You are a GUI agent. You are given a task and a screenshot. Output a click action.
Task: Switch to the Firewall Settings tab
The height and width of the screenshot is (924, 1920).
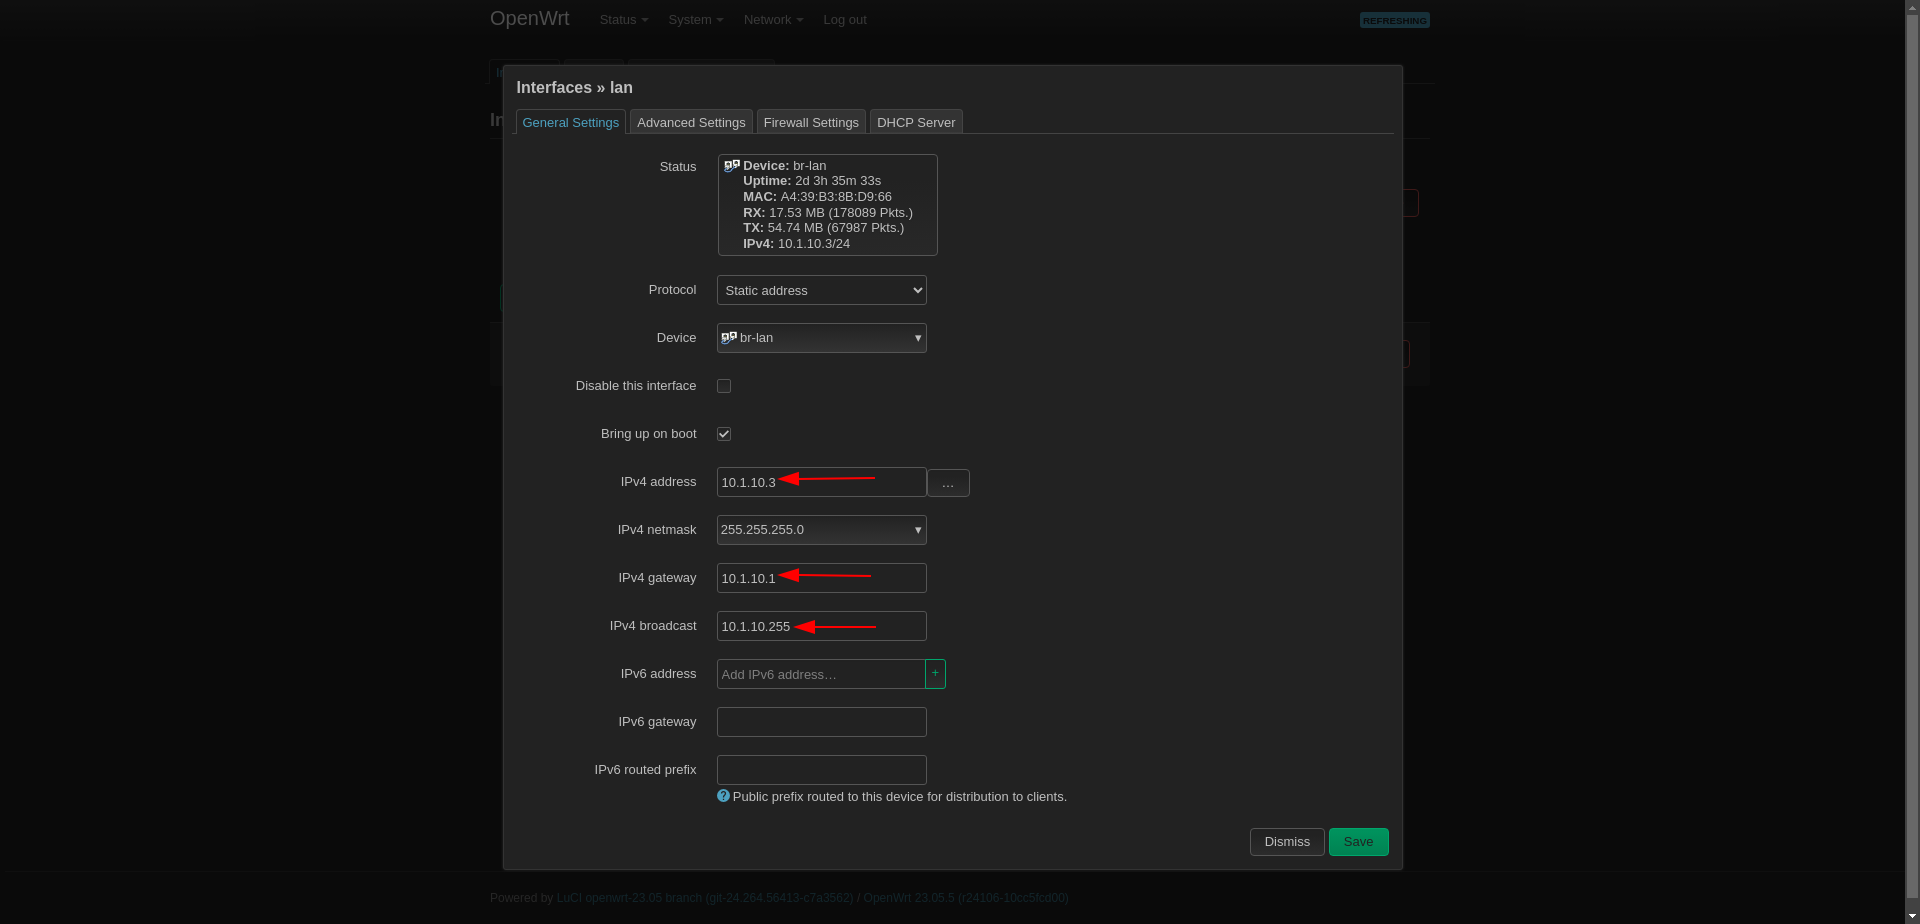pyautogui.click(x=811, y=122)
